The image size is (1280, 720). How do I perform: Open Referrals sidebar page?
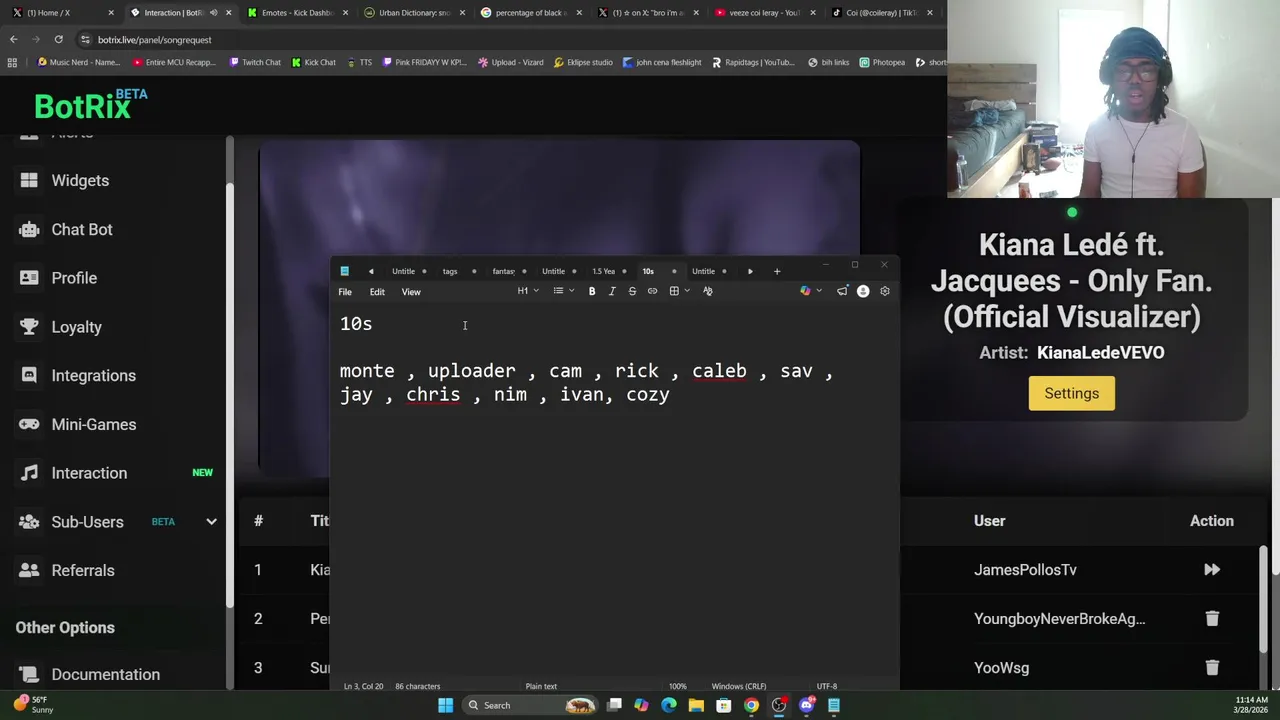[x=83, y=571]
